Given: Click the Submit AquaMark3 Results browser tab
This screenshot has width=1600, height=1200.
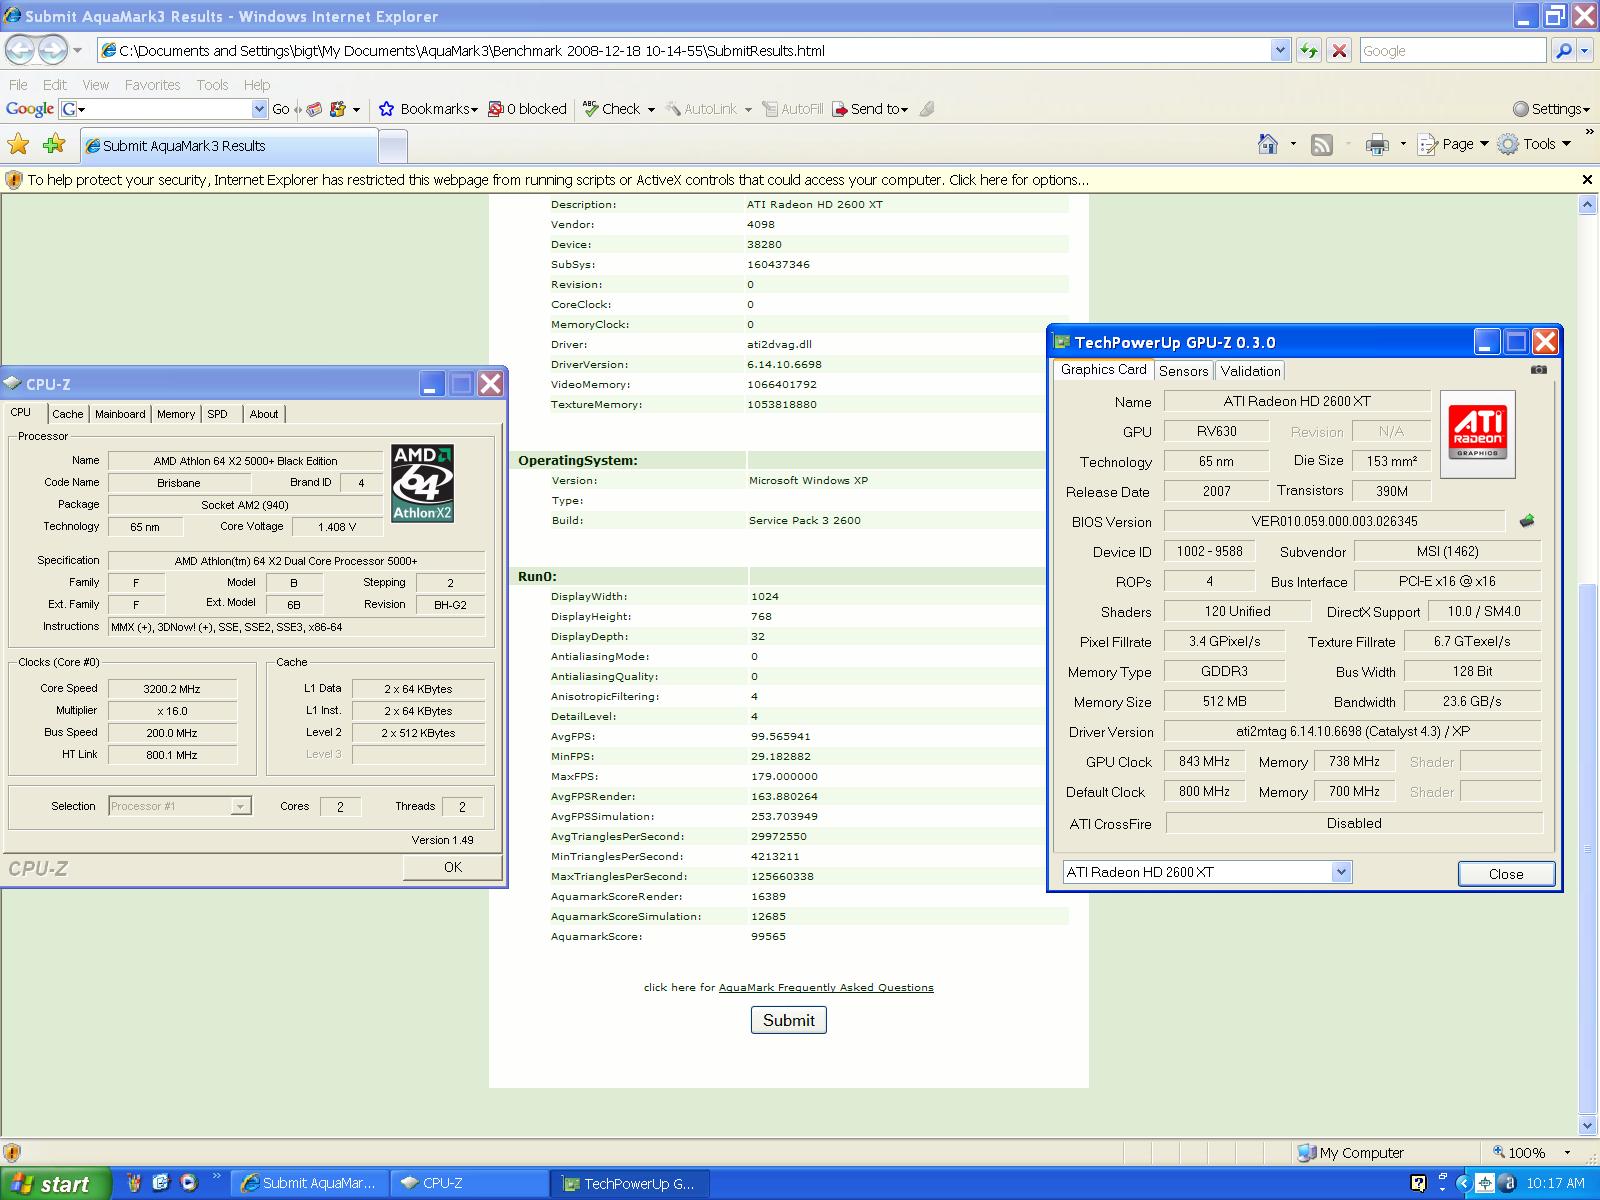Looking at the screenshot, I should click(x=229, y=146).
